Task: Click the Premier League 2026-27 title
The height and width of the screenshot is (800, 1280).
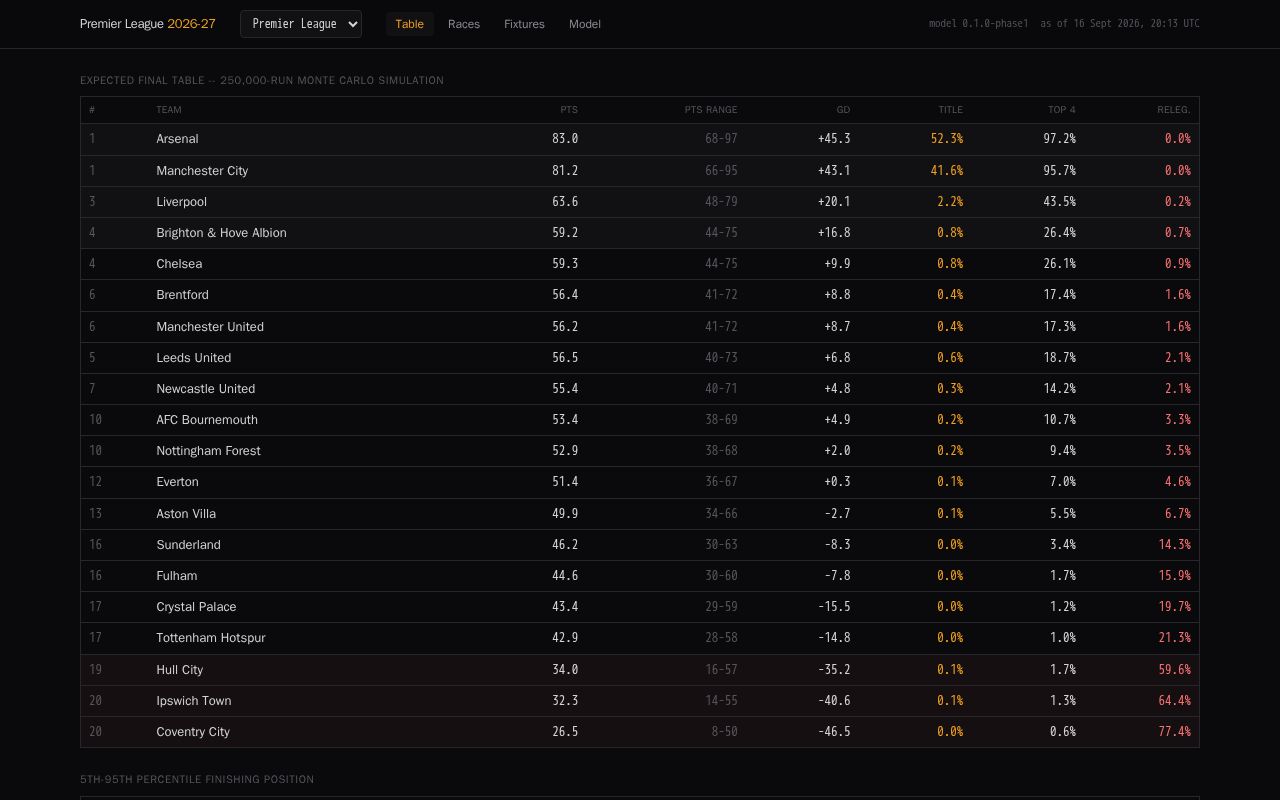Action: 148,24
